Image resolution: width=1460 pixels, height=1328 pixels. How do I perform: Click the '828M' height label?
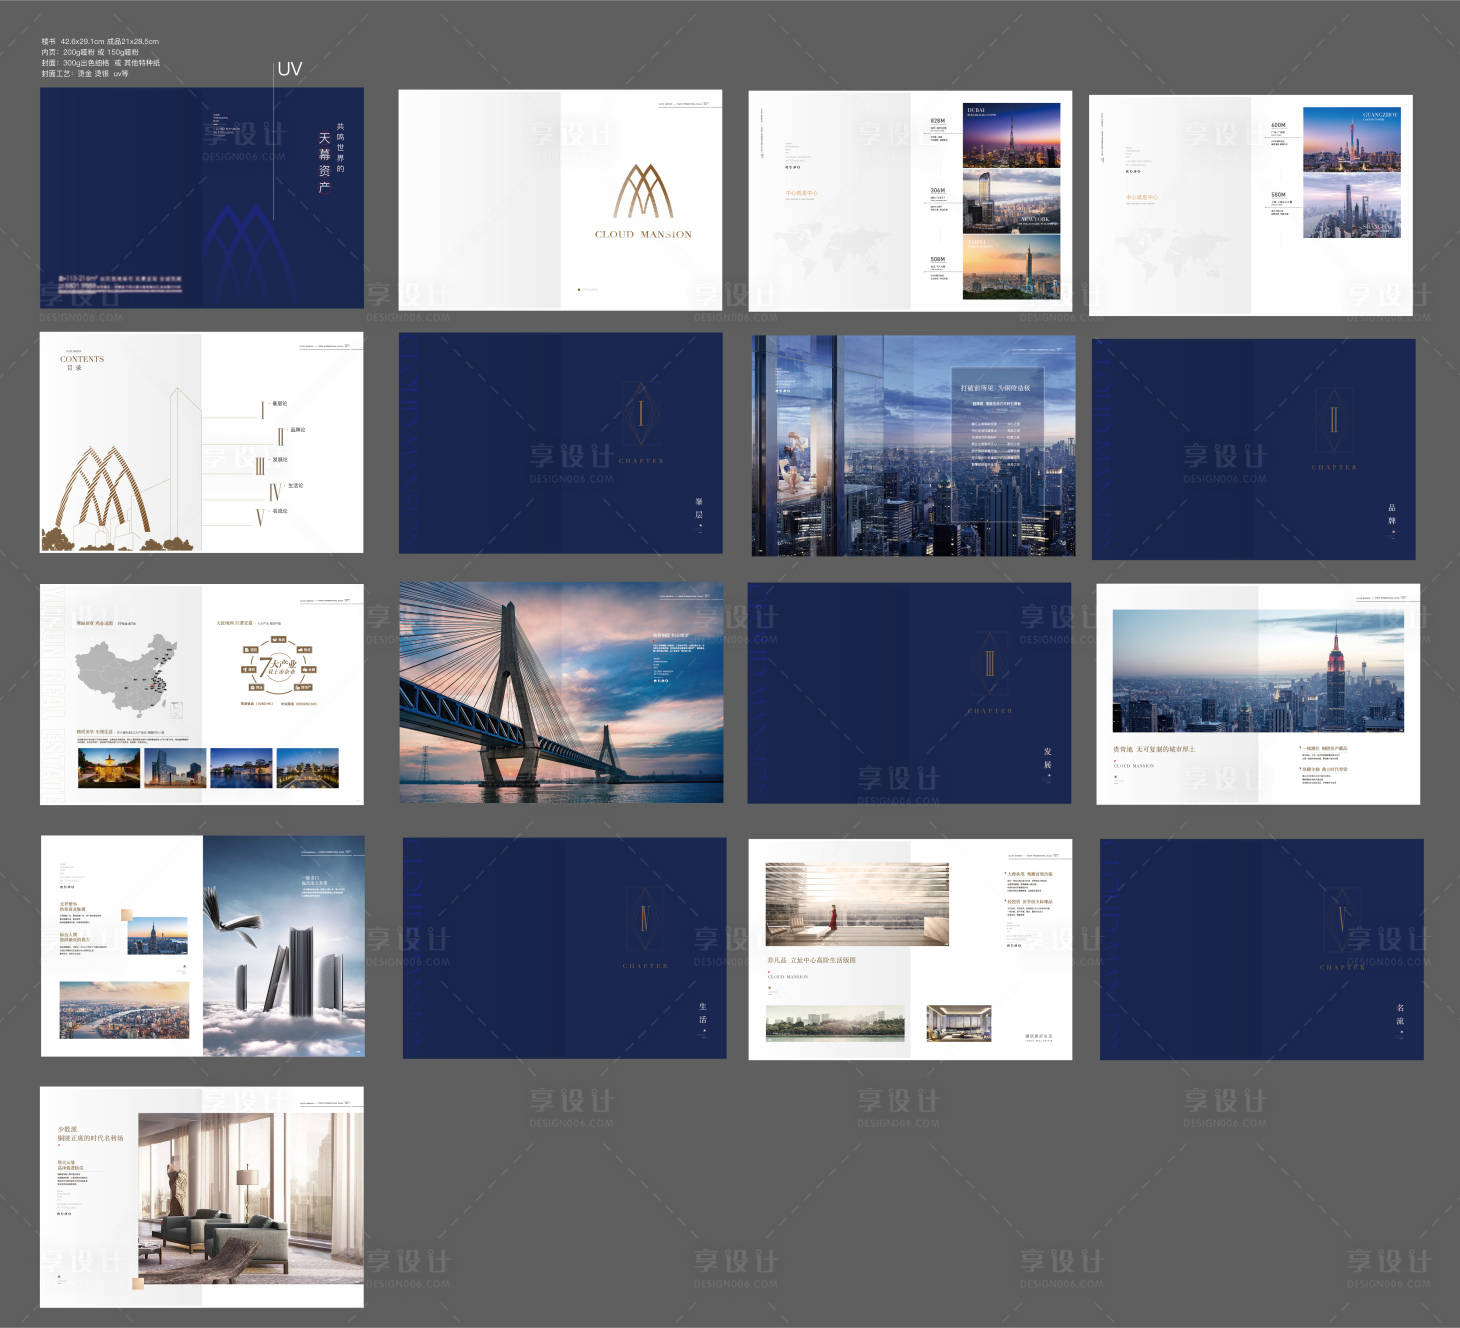pyautogui.click(x=937, y=121)
